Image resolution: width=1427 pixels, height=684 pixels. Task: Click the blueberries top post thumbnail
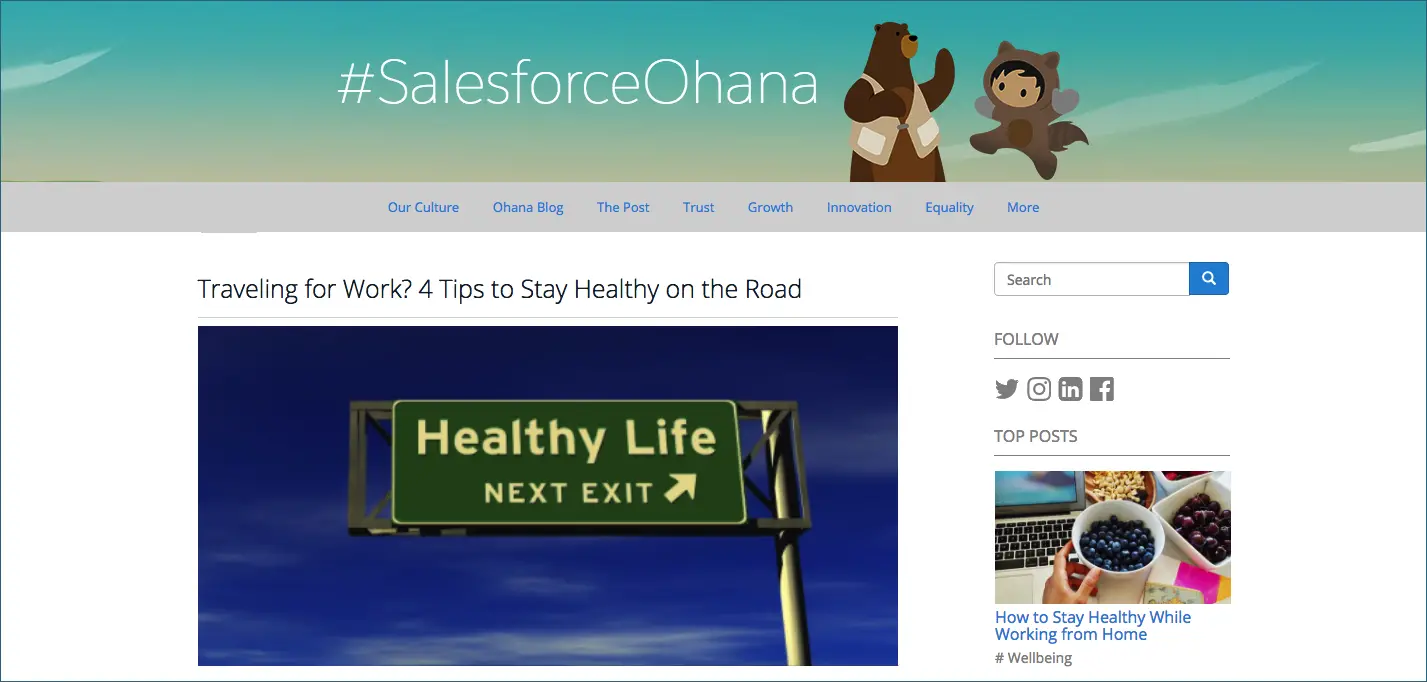pos(1112,537)
